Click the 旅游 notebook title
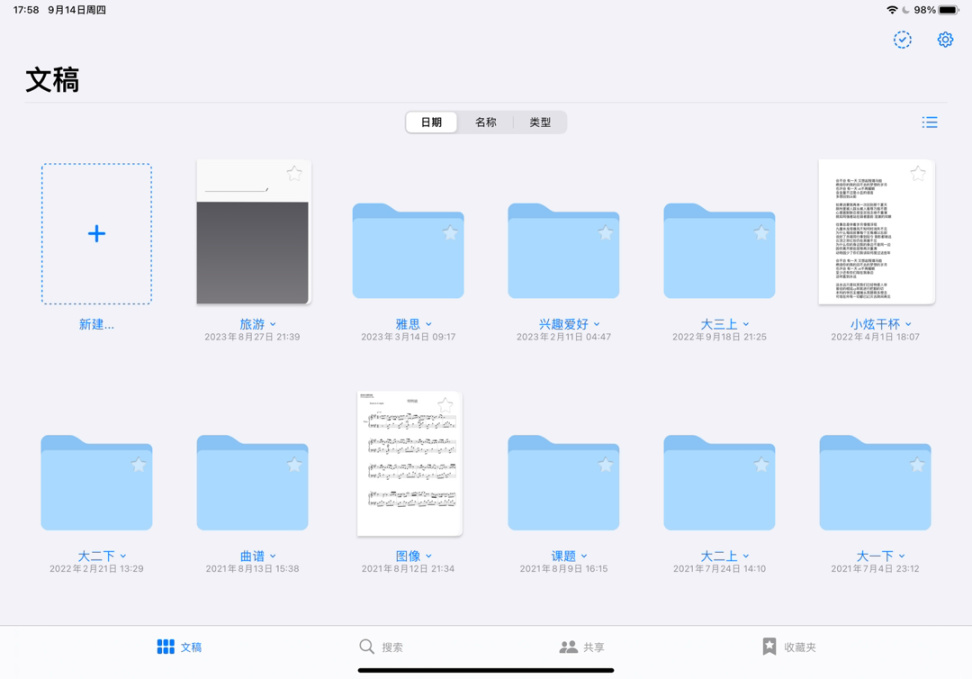 (x=252, y=324)
